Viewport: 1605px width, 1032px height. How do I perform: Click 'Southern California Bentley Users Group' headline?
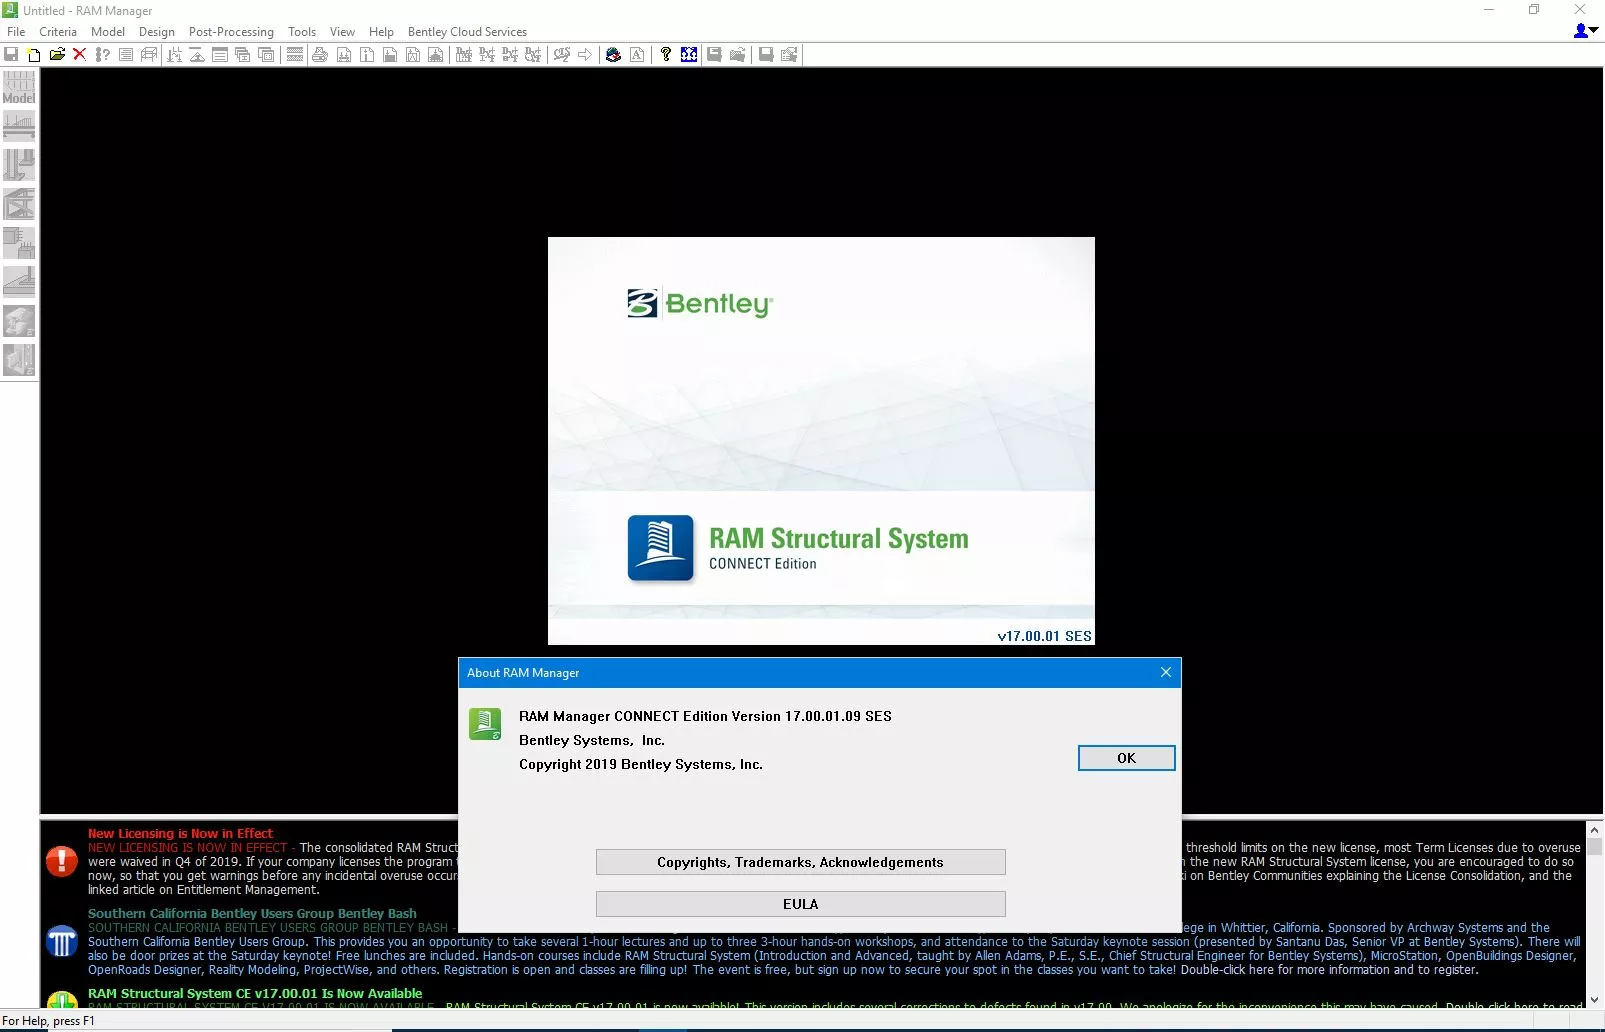252,913
